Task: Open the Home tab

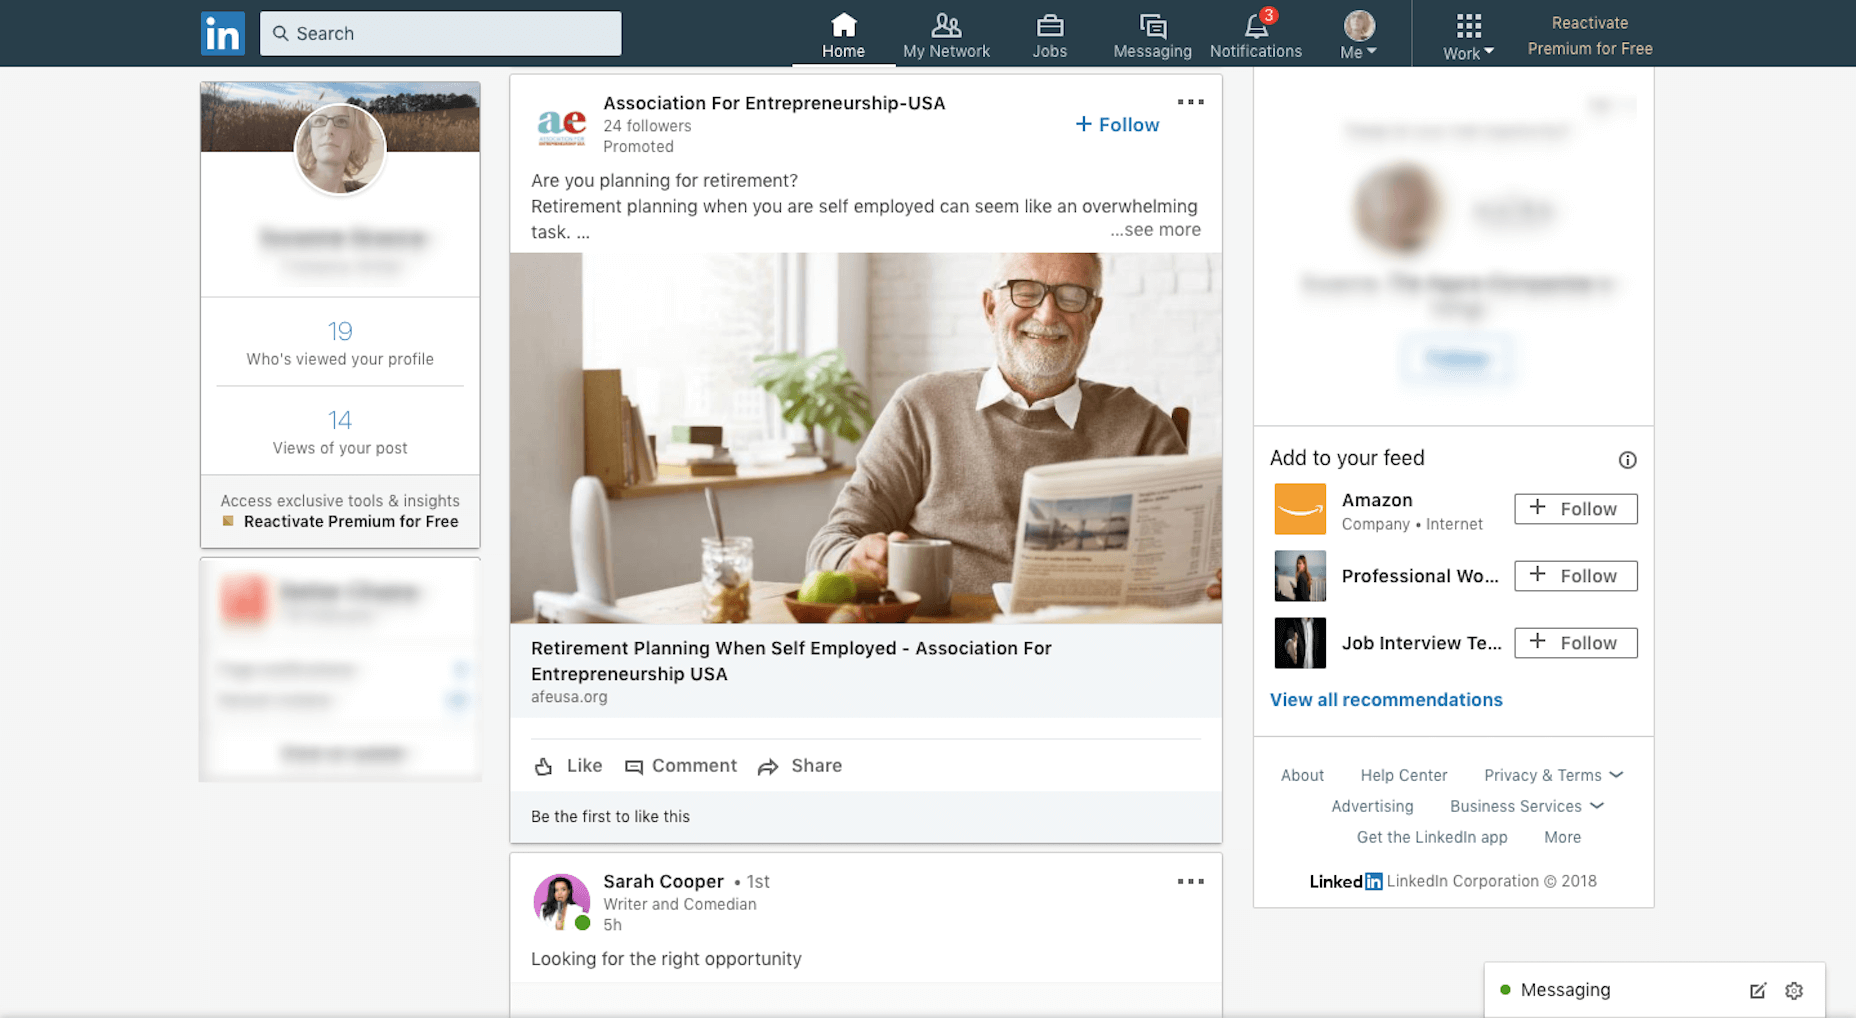Action: point(843,35)
